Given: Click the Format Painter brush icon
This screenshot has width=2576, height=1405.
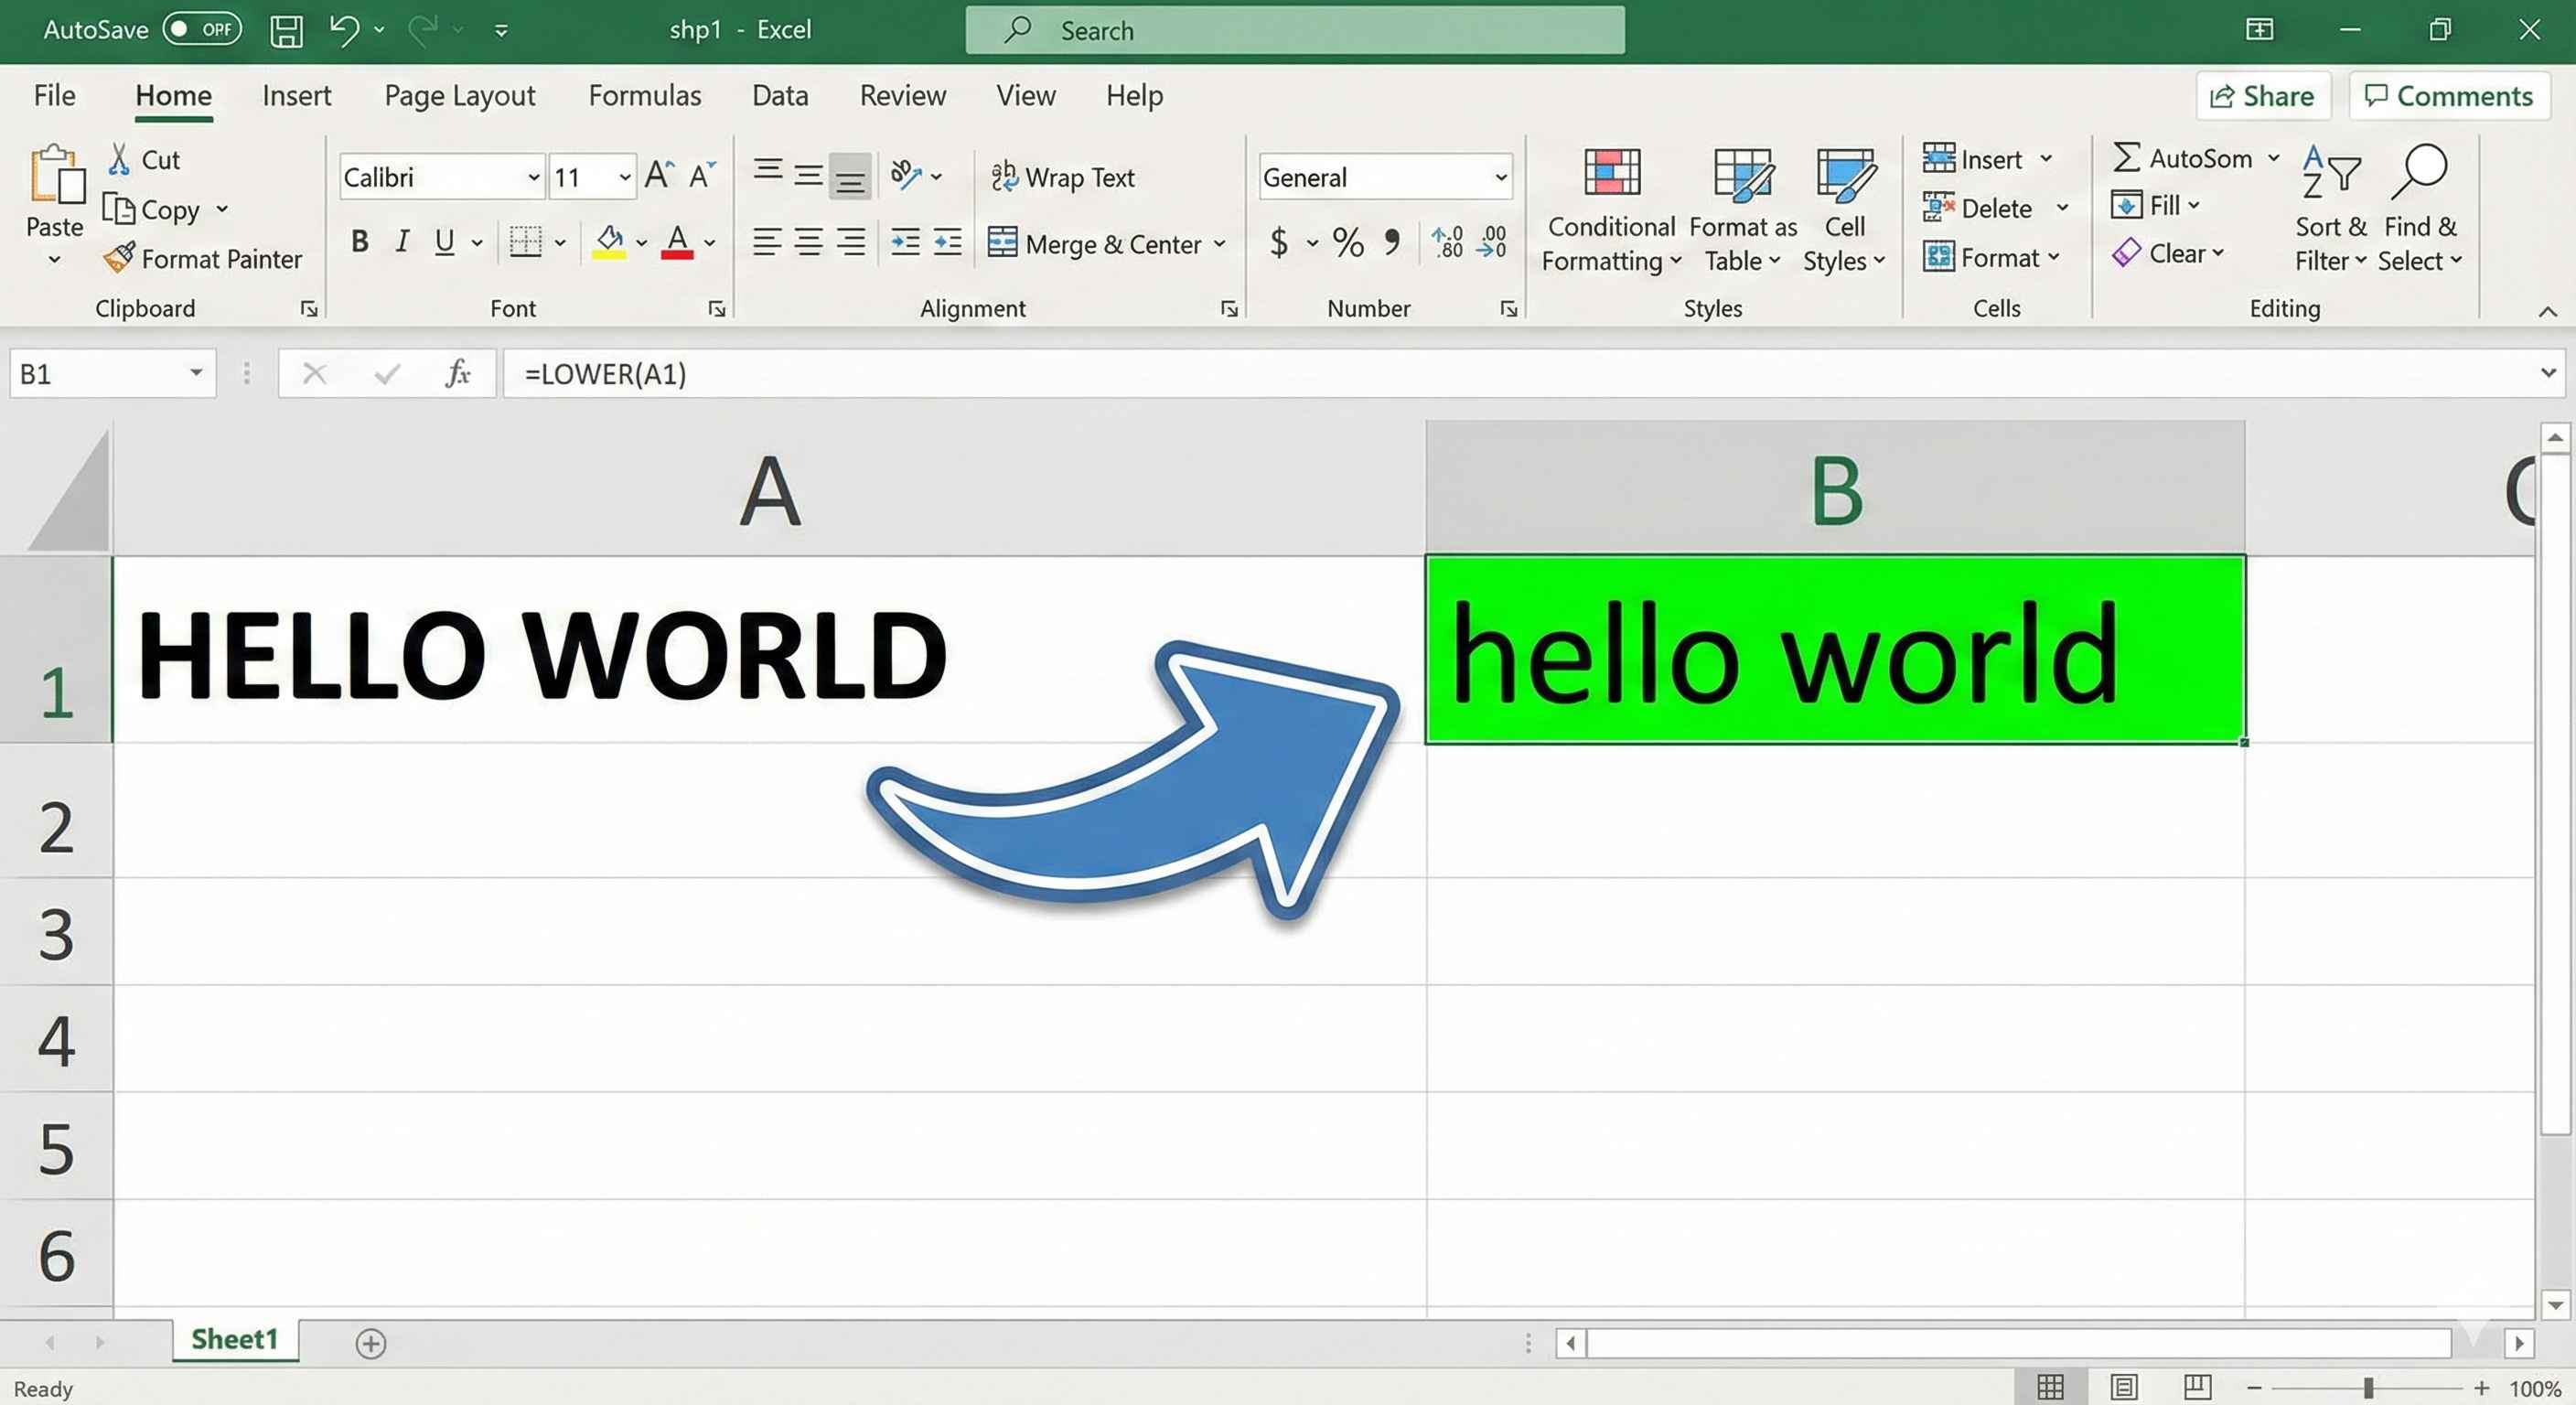Looking at the screenshot, I should [x=119, y=258].
